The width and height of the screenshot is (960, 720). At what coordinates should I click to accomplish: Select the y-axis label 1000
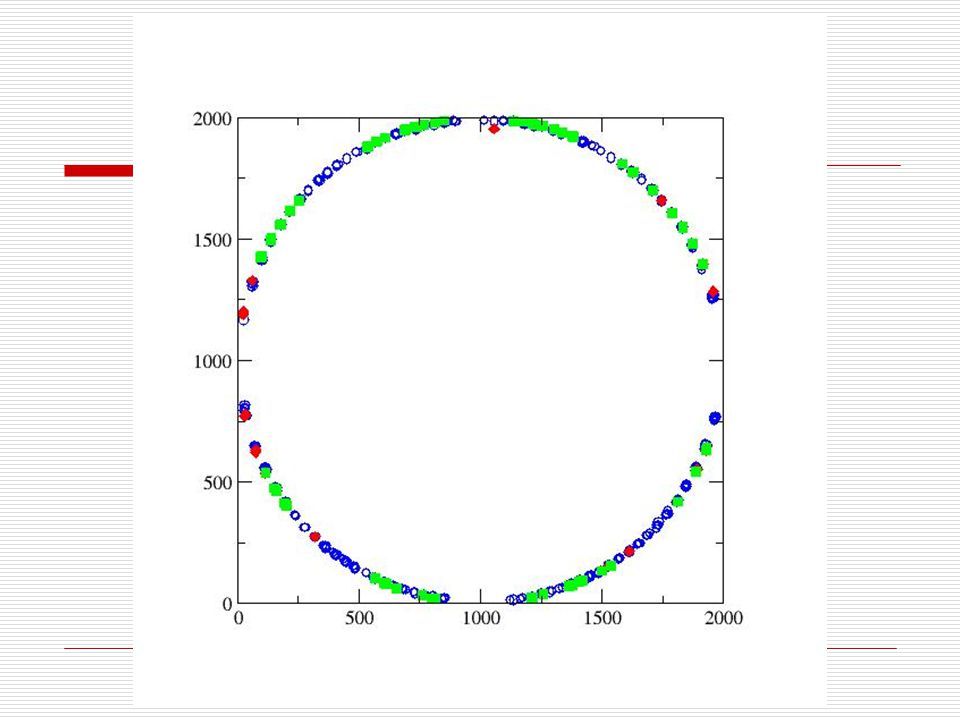tap(212, 361)
